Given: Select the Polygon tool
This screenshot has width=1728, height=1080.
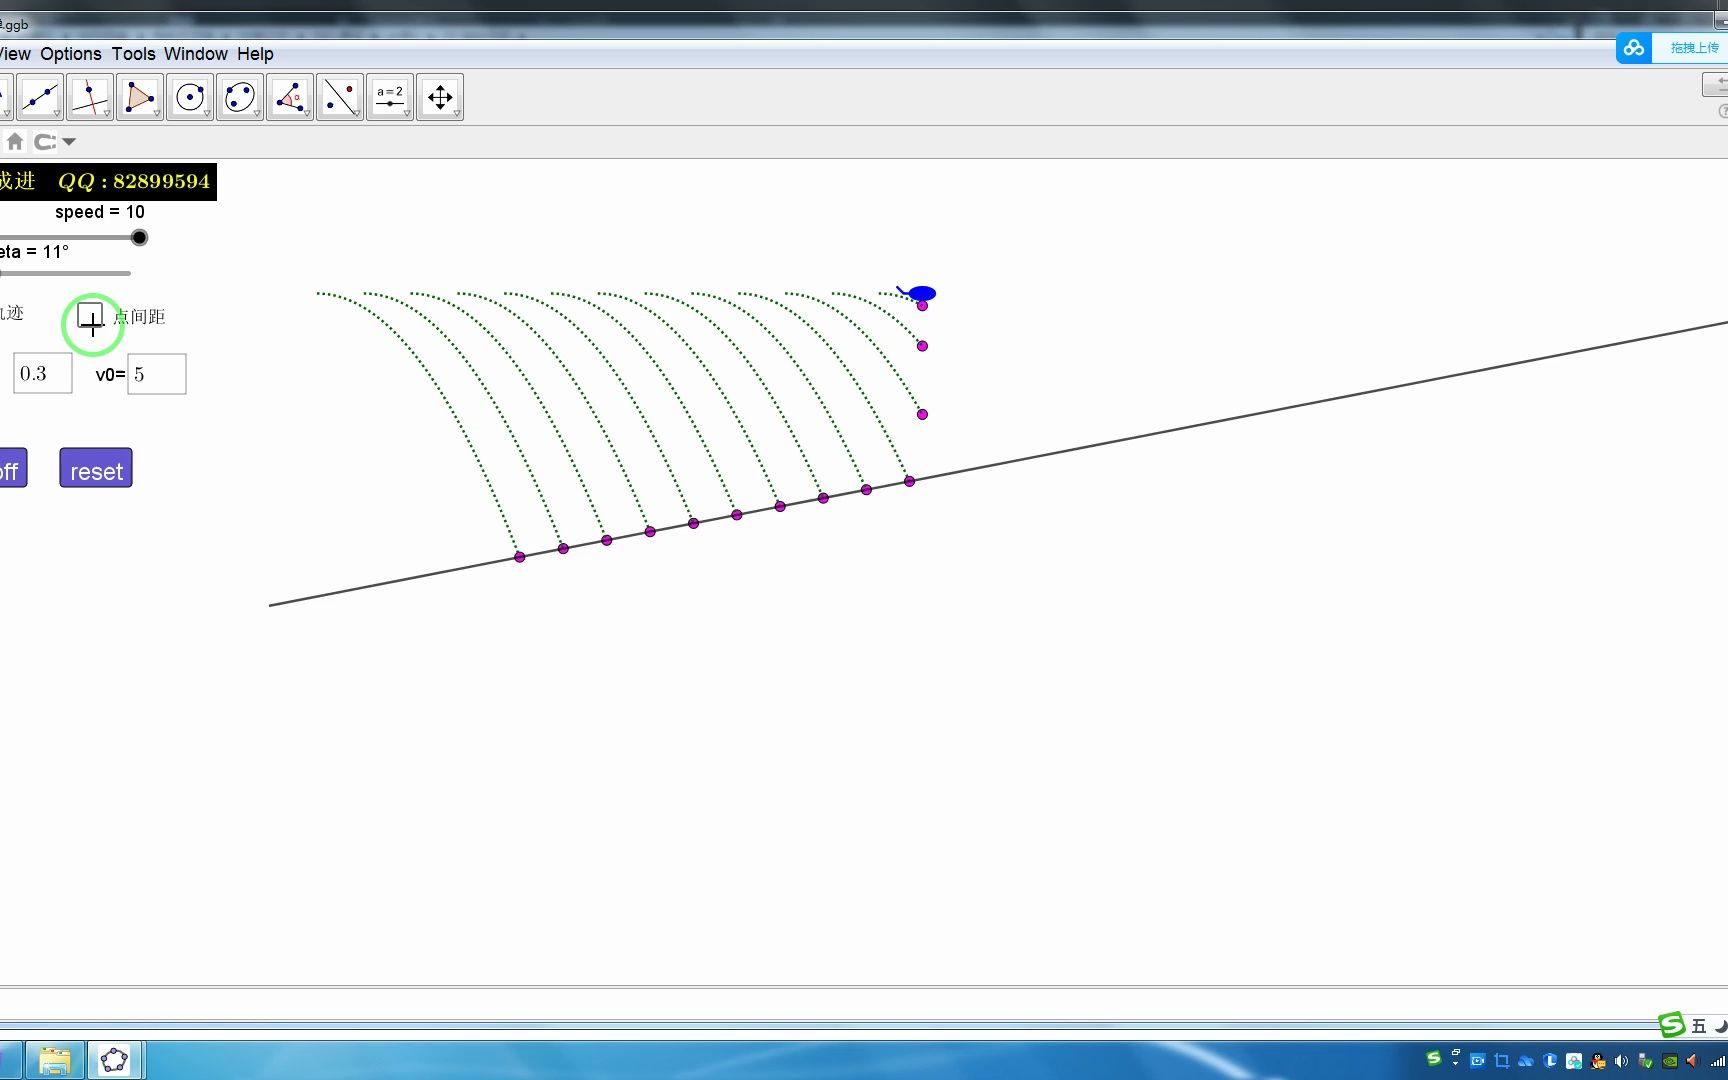Looking at the screenshot, I should pos(140,97).
